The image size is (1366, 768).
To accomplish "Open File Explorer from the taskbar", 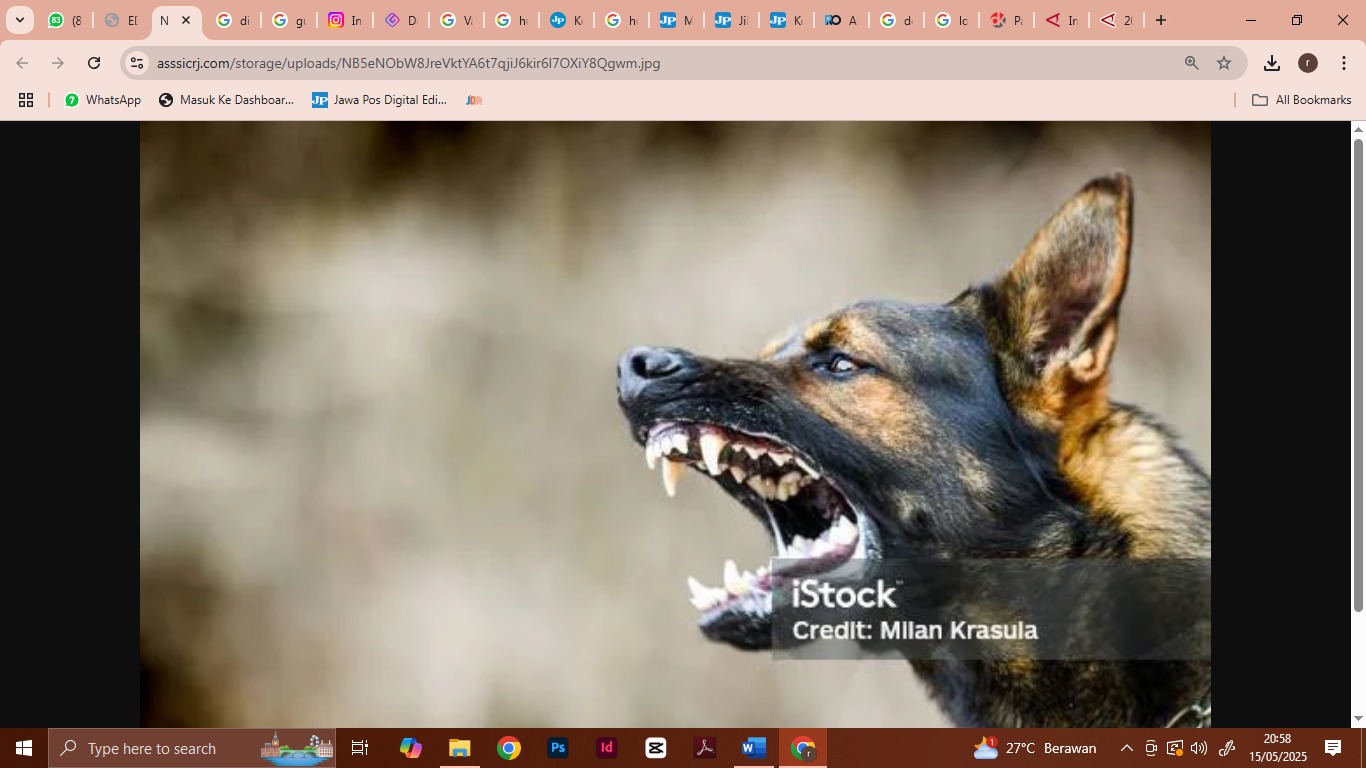I will pyautogui.click(x=459, y=748).
